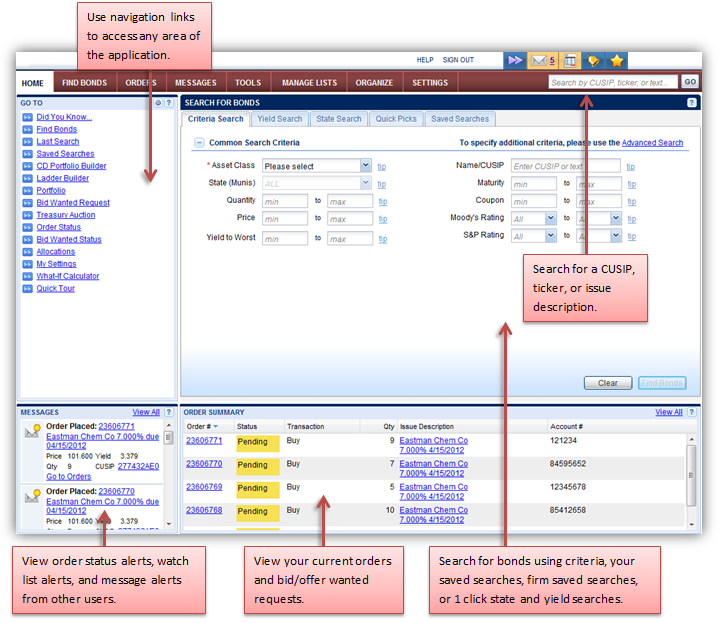Image resolution: width=721 pixels, height=623 pixels.
Task: Open the alert bell icon in top toolbar
Action: [x=594, y=61]
